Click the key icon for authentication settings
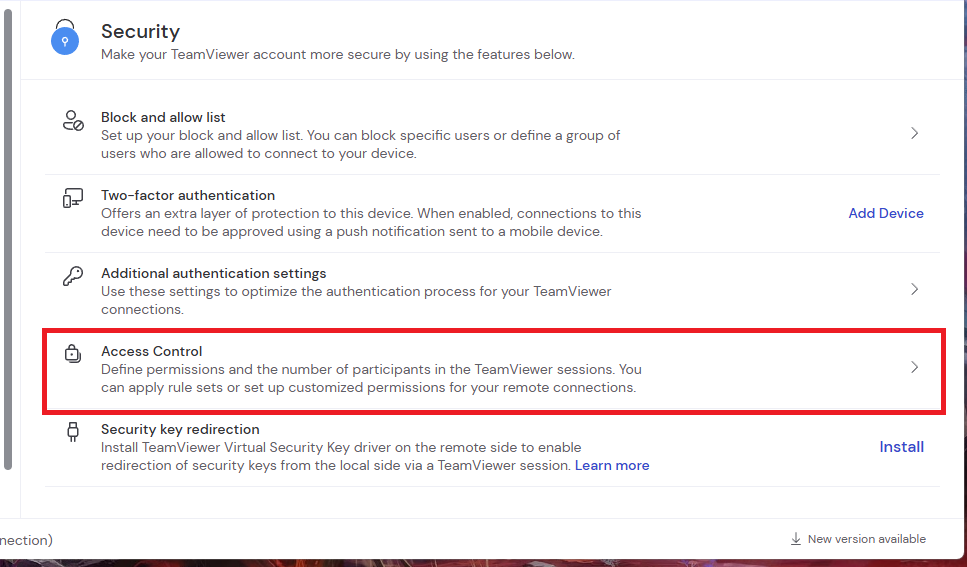Viewport: 967px width, 567px height. pos(73,276)
